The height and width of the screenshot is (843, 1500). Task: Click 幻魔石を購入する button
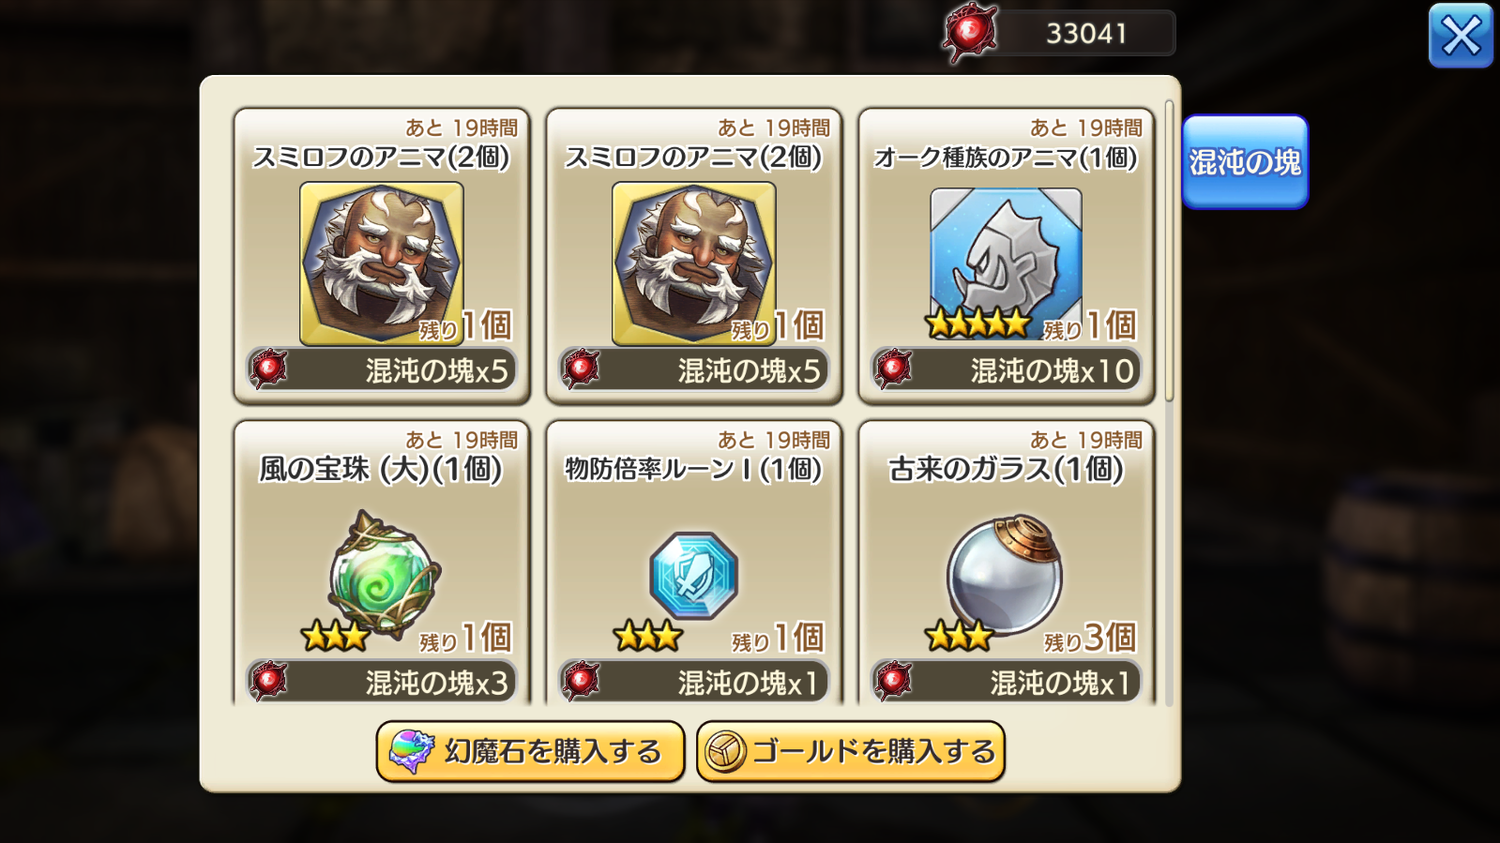(530, 752)
